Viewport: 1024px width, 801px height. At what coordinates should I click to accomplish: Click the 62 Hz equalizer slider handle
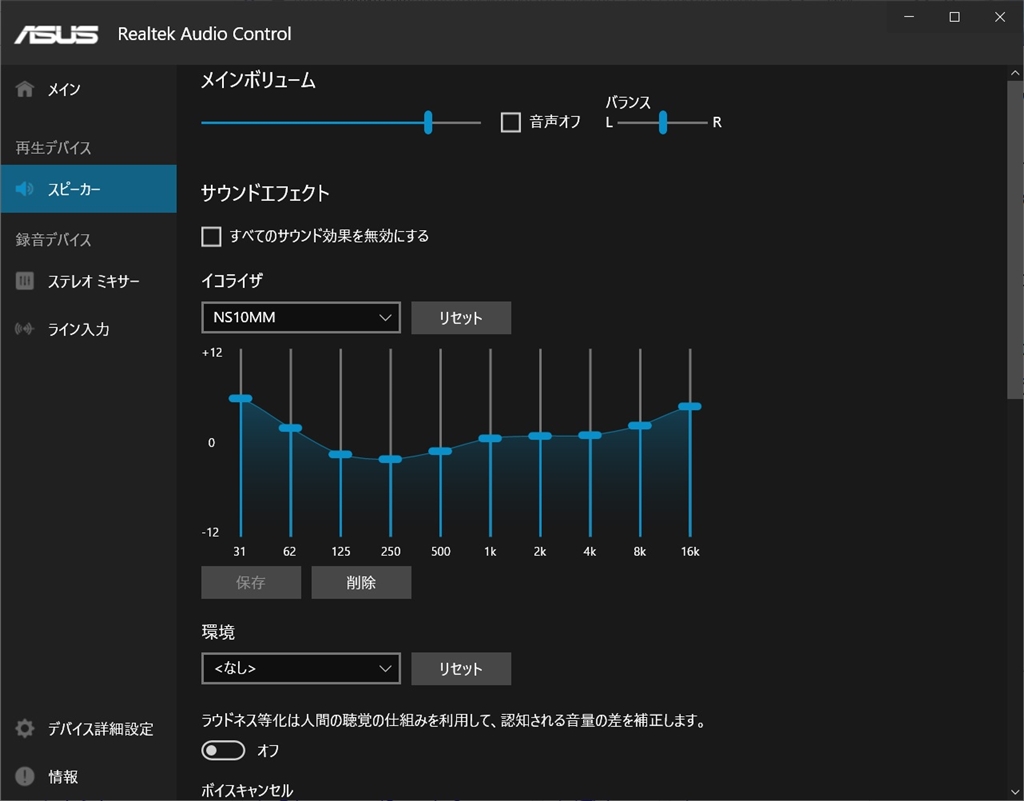291,428
